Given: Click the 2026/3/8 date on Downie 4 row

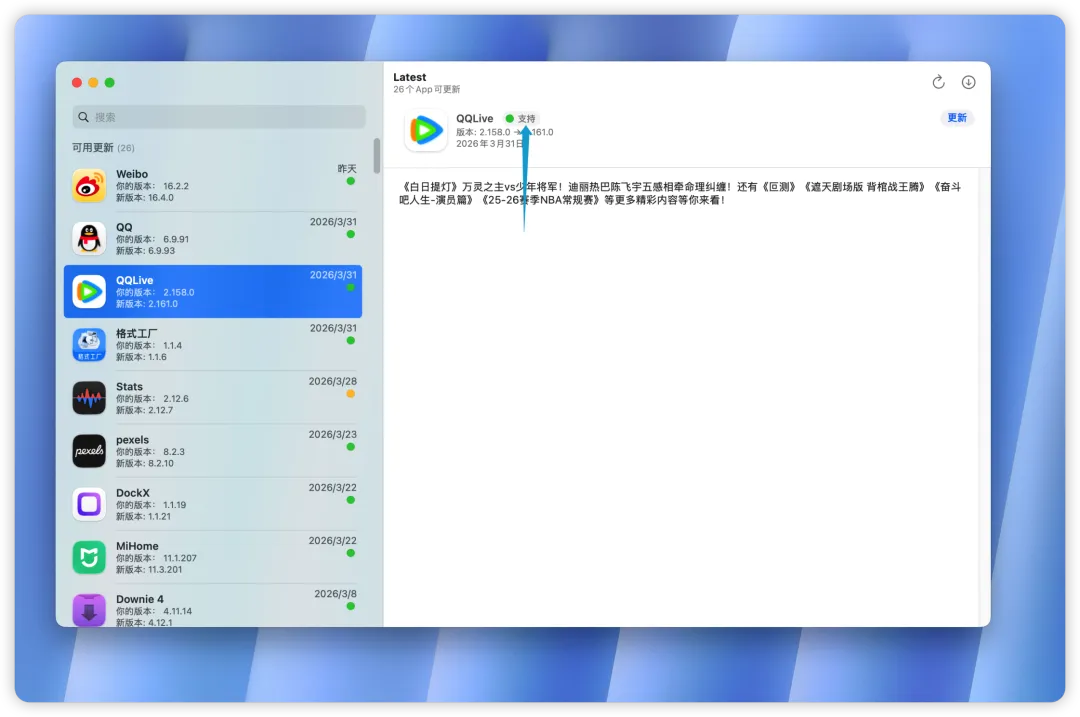Looking at the screenshot, I should (x=335, y=593).
